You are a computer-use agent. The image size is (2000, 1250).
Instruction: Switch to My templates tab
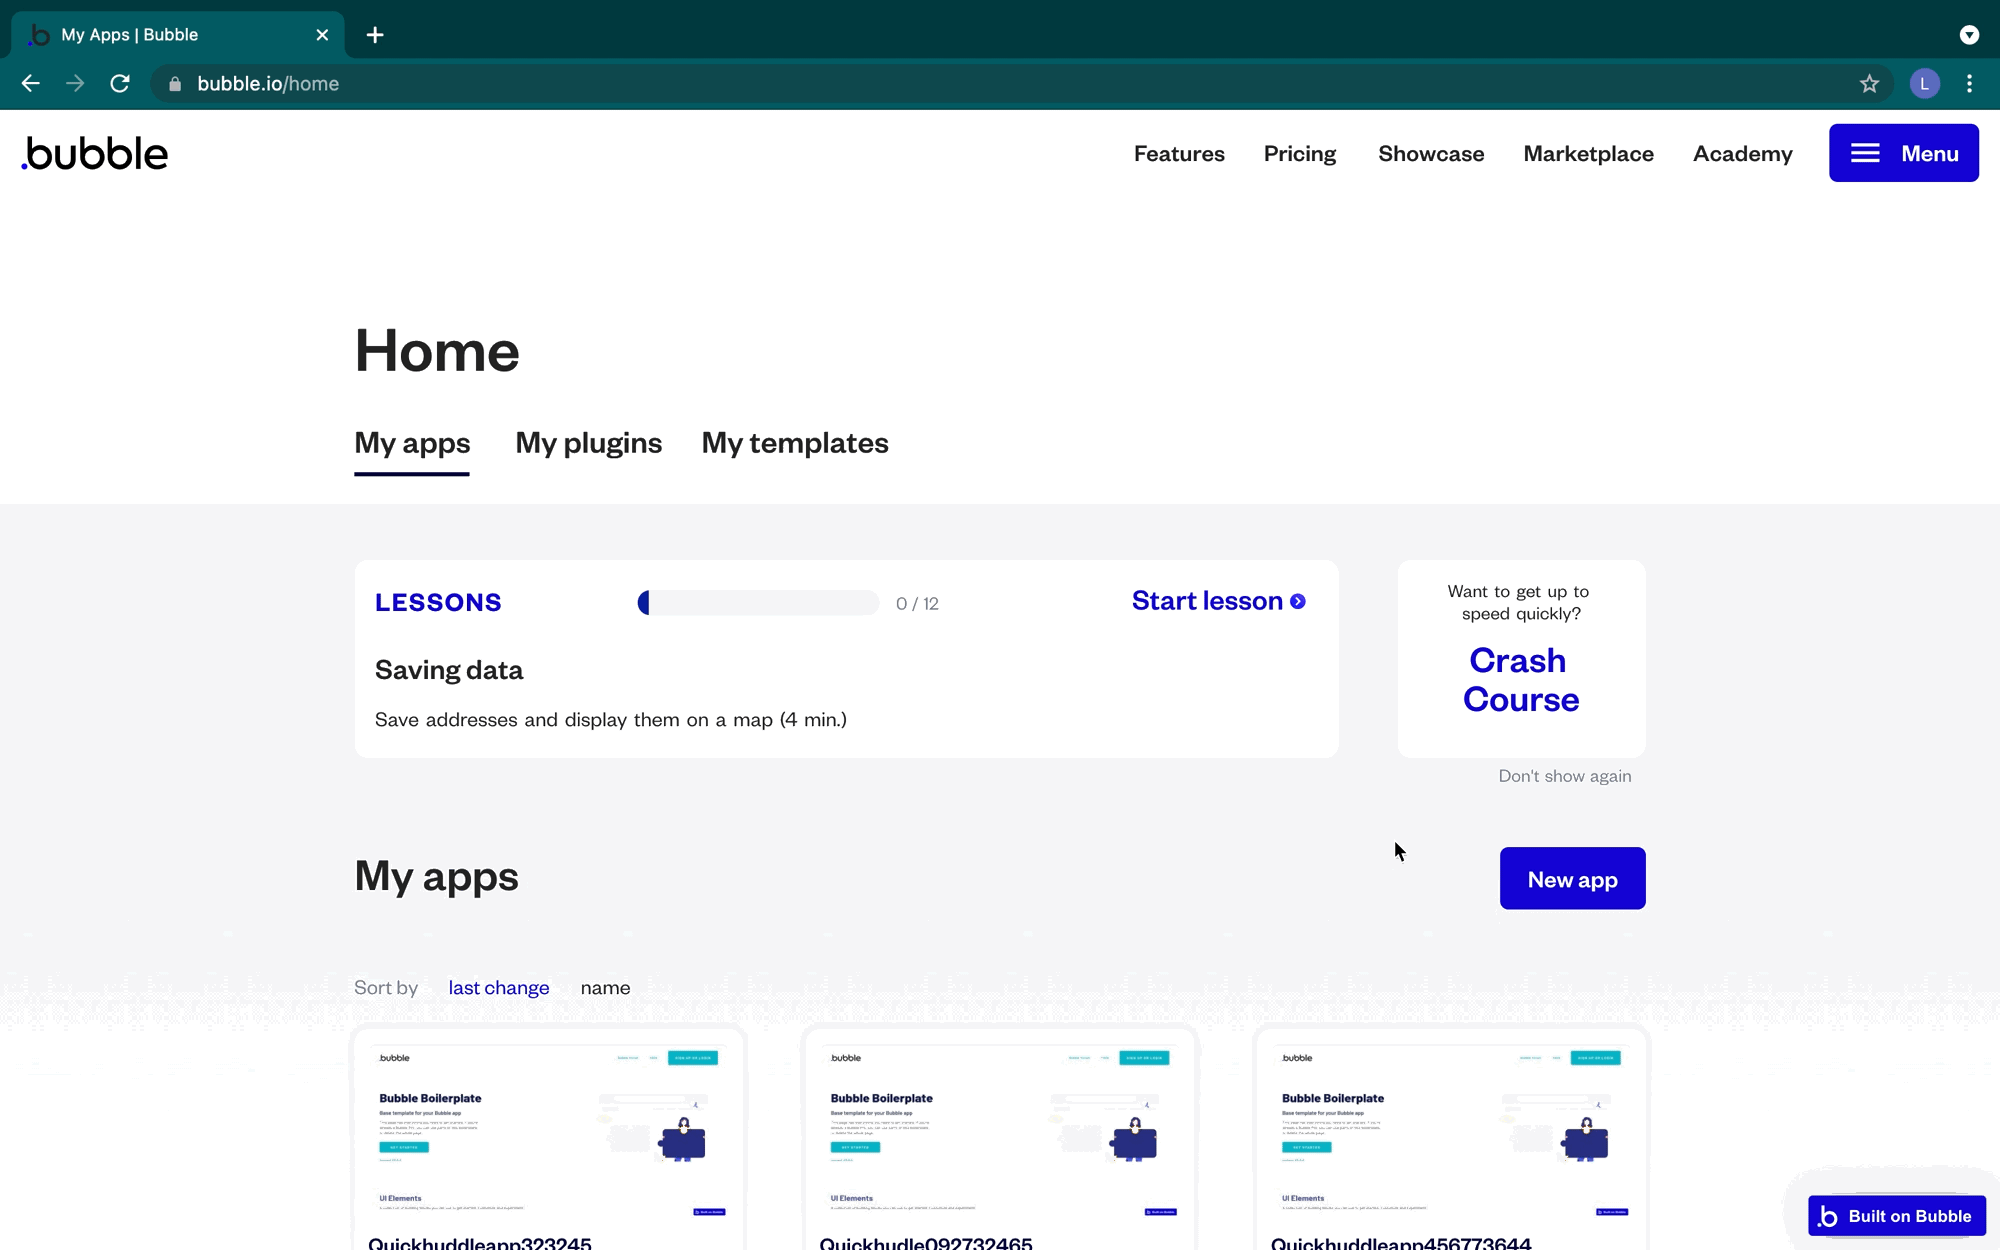click(x=795, y=443)
